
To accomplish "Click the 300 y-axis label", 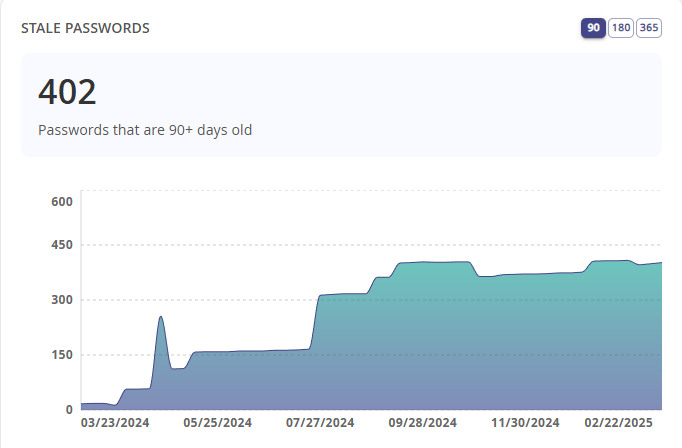I will (62, 300).
